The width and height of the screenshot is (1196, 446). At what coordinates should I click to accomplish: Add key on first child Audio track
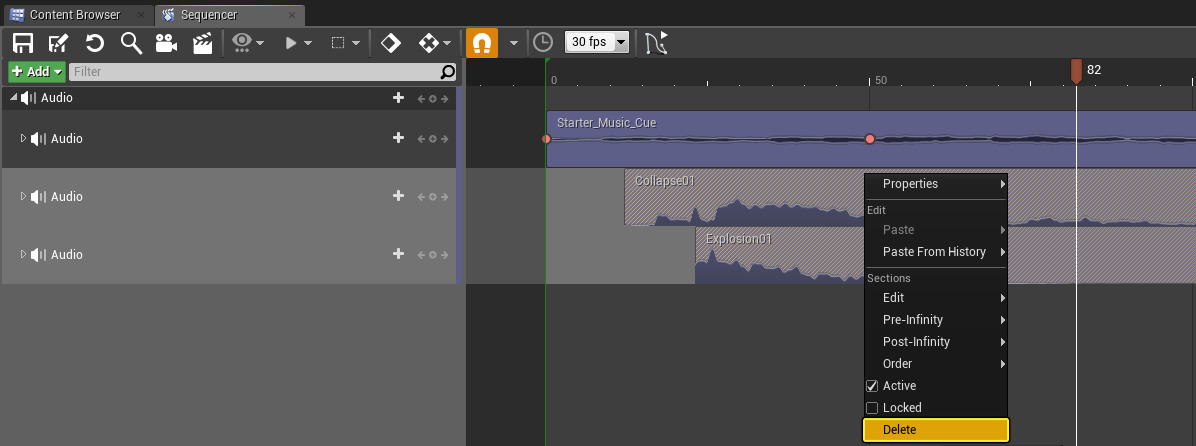click(432, 139)
